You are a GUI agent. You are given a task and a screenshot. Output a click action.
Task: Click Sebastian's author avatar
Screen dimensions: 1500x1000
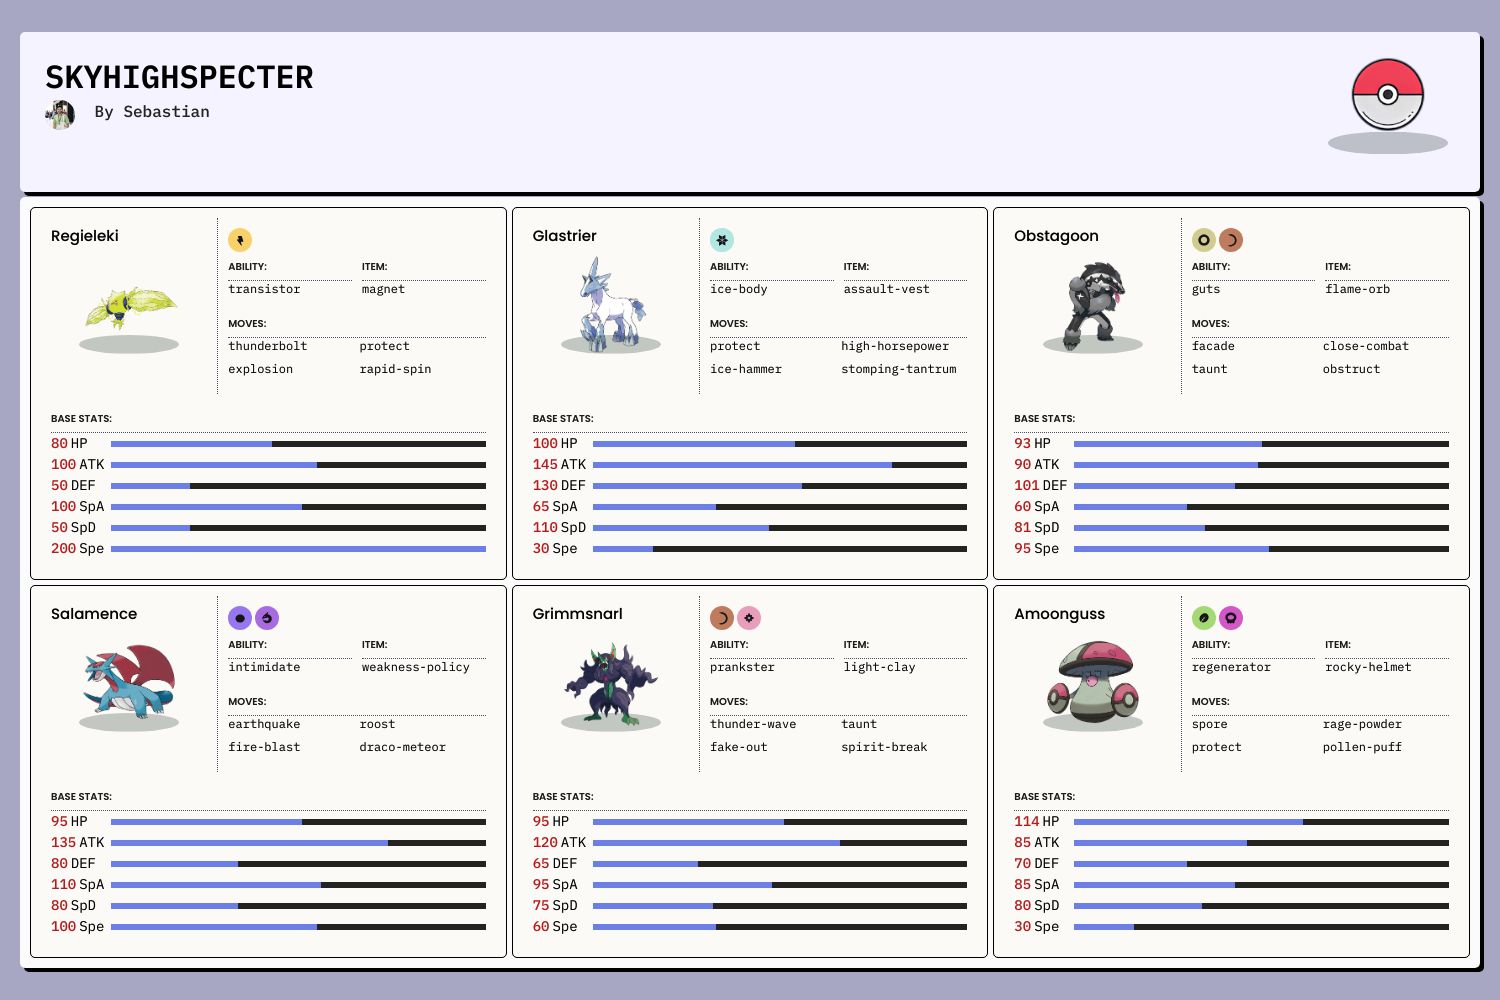point(60,114)
